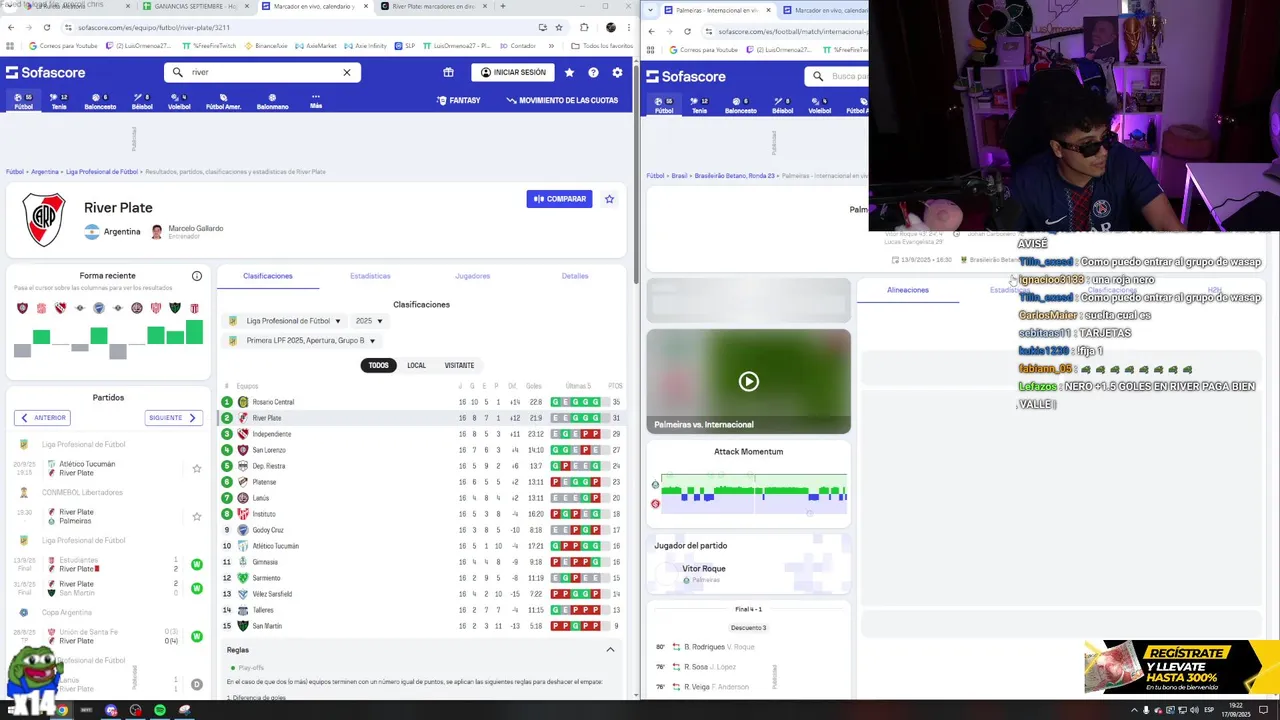Click INICIAR SESIÓN button
Viewport: 1280px width, 720px height.
tap(513, 72)
